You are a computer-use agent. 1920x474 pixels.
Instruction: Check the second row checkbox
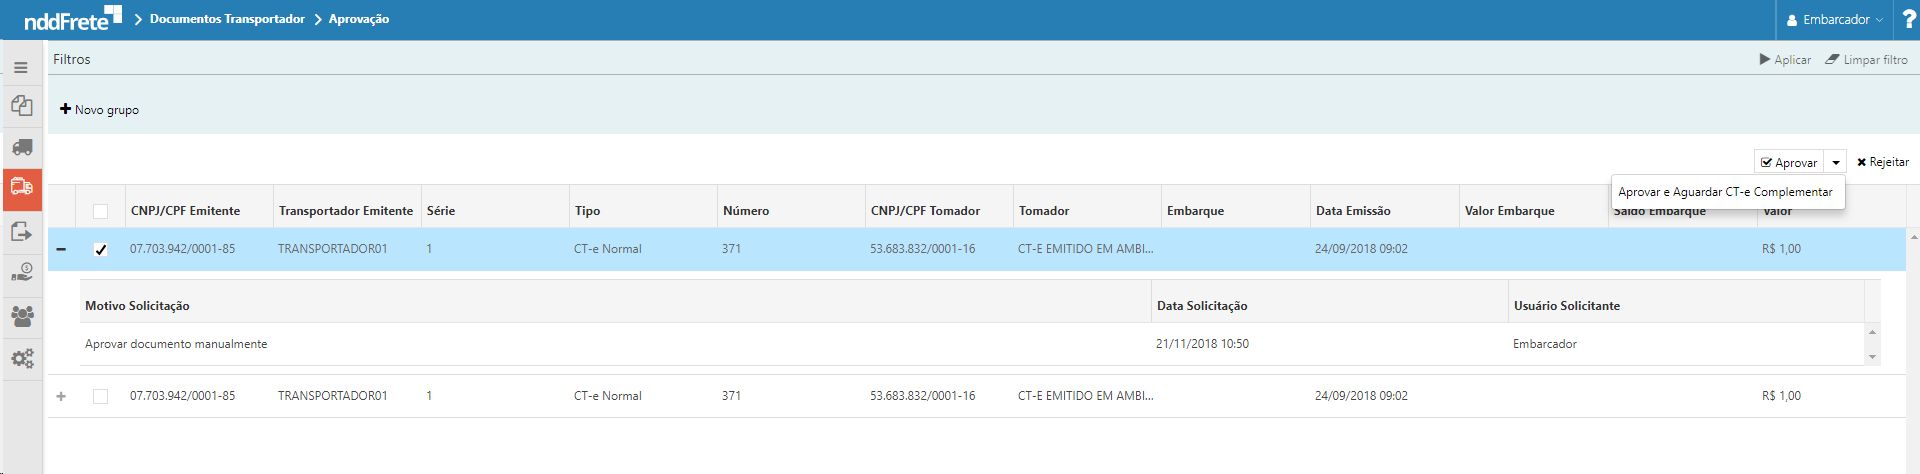[100, 396]
